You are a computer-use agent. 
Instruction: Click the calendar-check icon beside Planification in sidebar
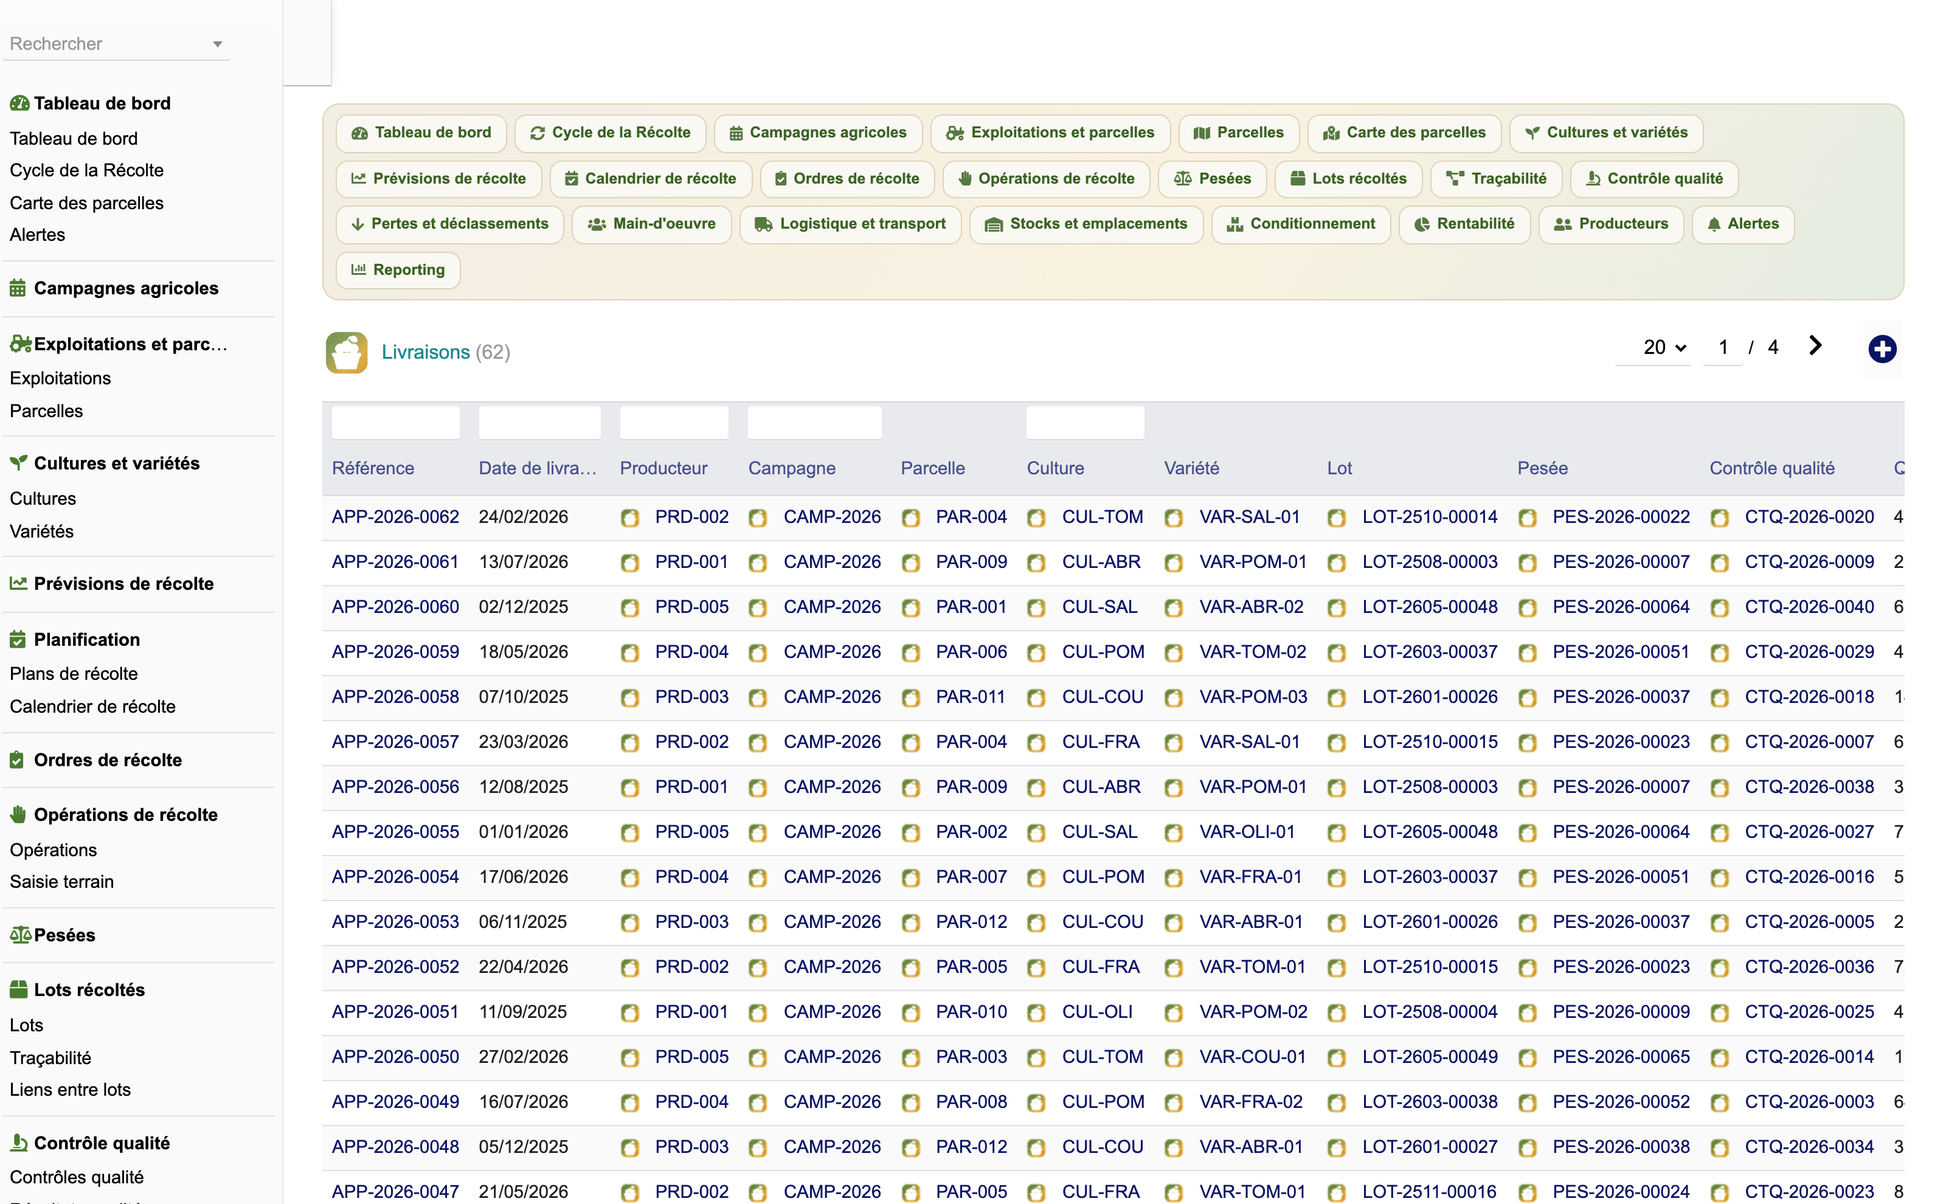(x=18, y=639)
